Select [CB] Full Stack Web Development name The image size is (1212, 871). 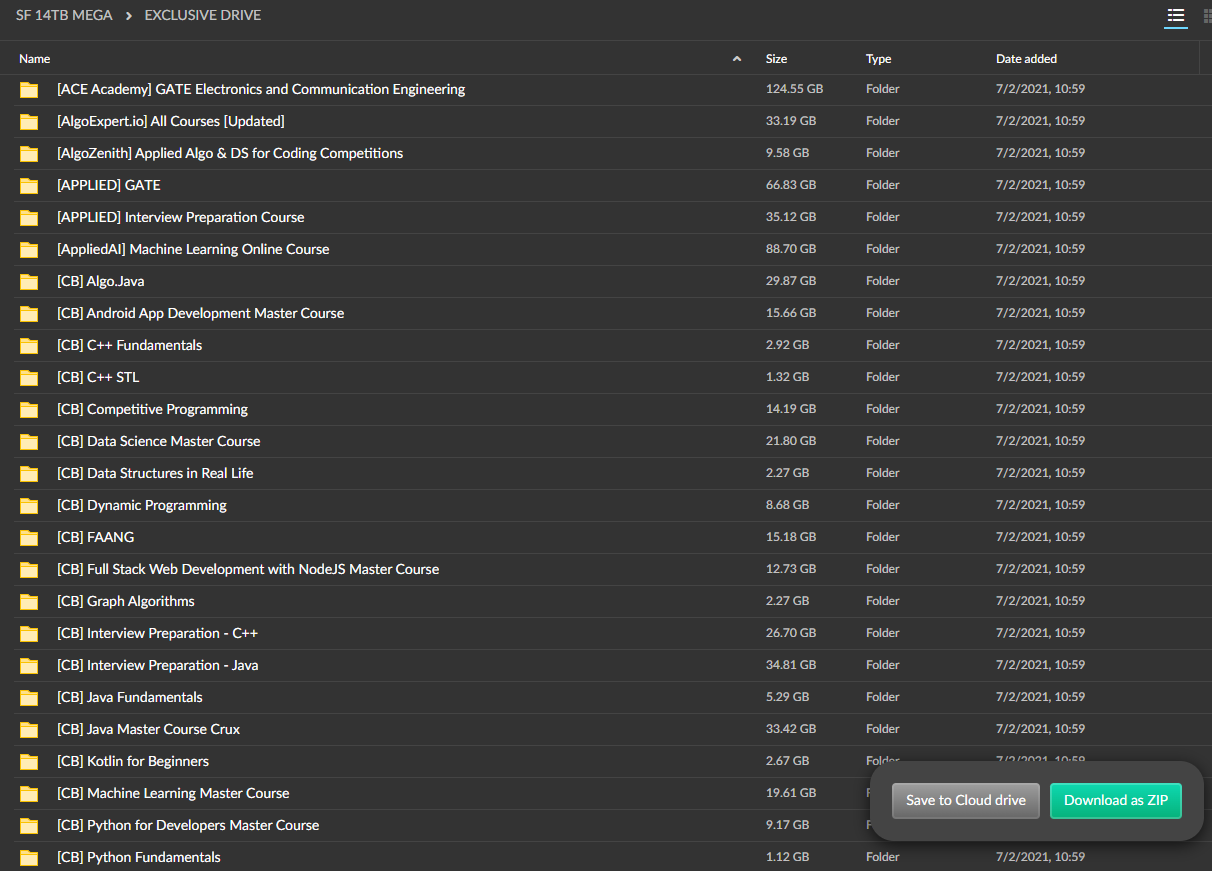248,569
